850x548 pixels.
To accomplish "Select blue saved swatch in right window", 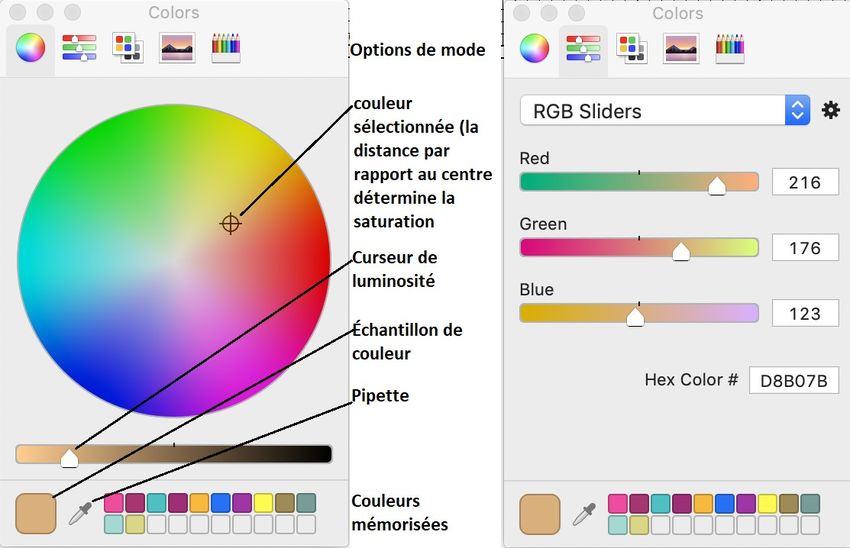I will click(725, 504).
